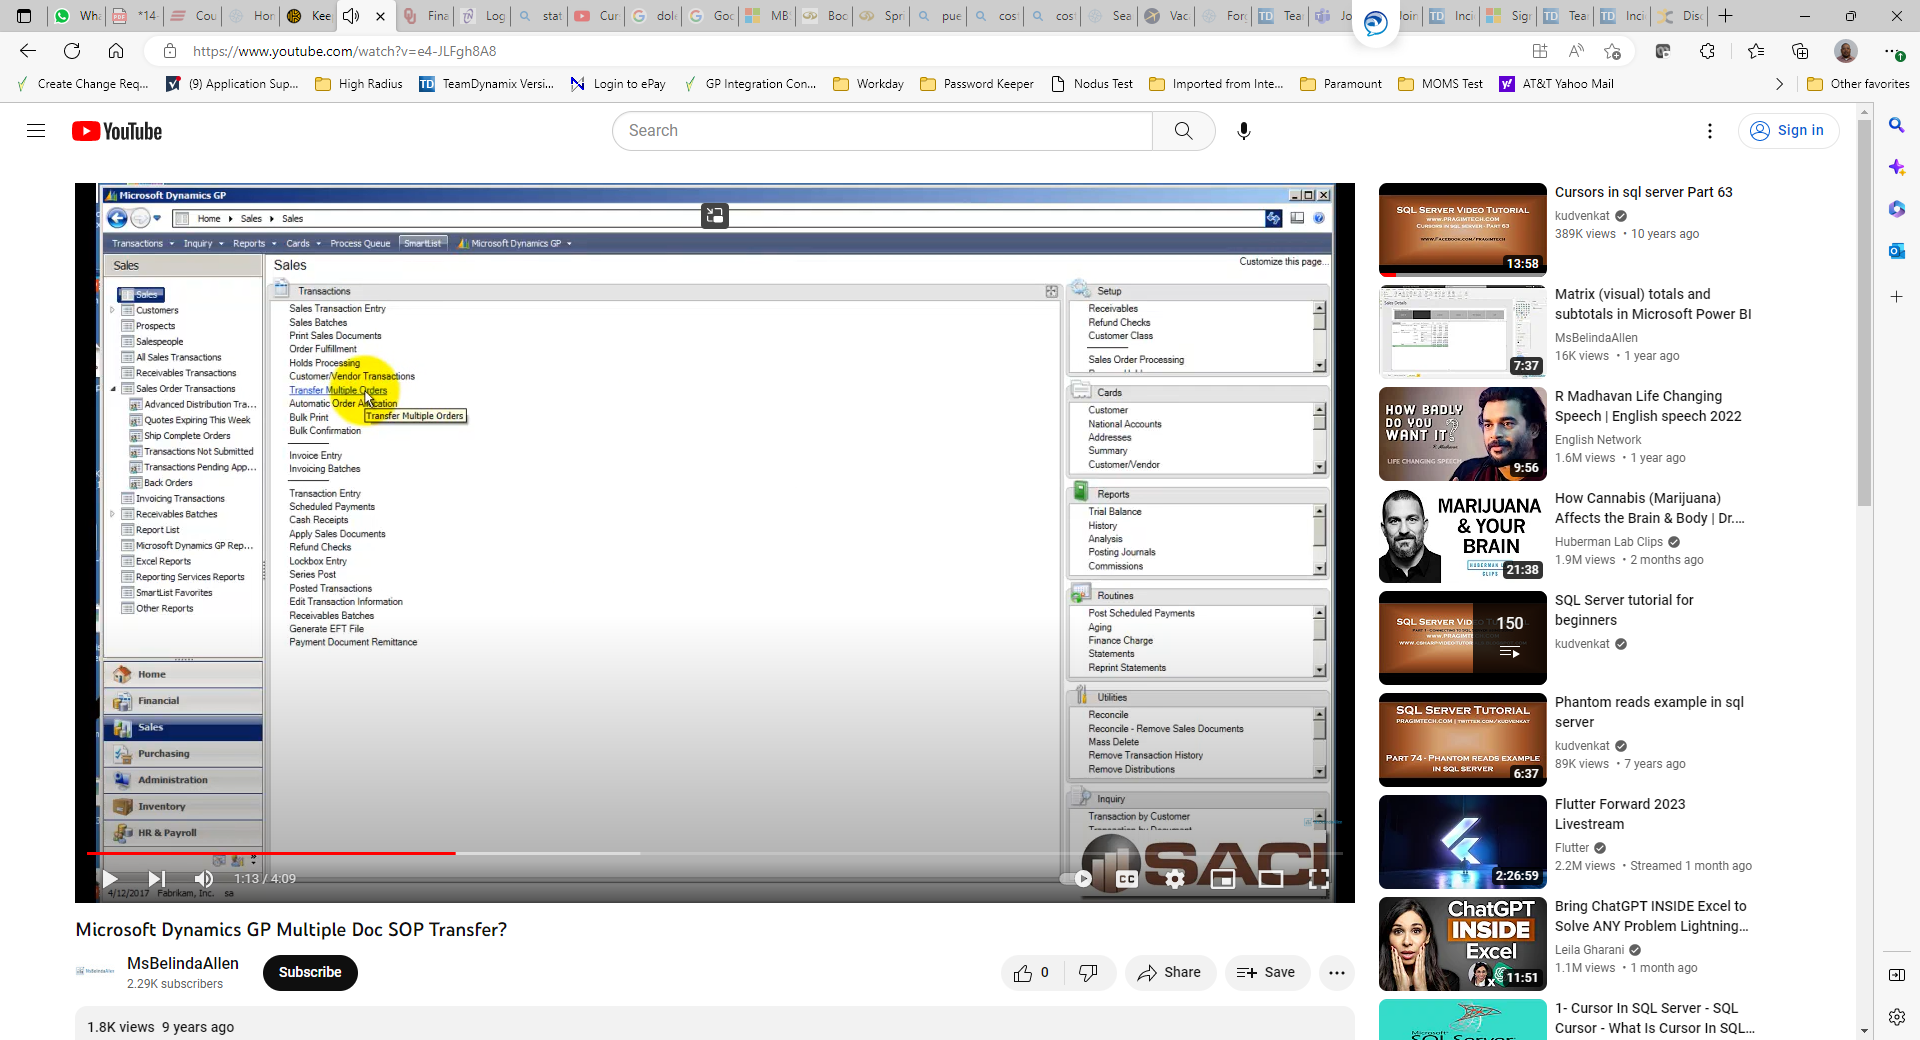The width and height of the screenshot is (1920, 1040).
Task: Click into the YouTube Search field
Action: (883, 131)
